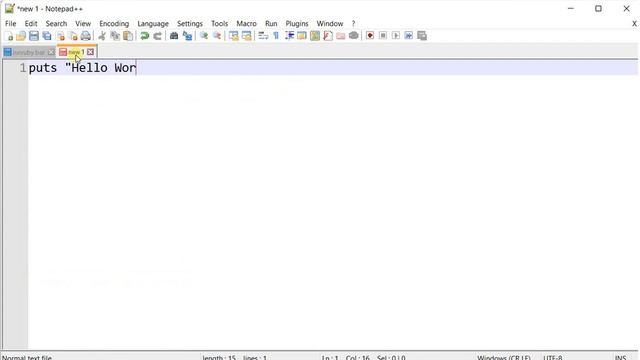Click the Save All toolbar icon
The width and height of the screenshot is (640, 360).
coord(47,36)
